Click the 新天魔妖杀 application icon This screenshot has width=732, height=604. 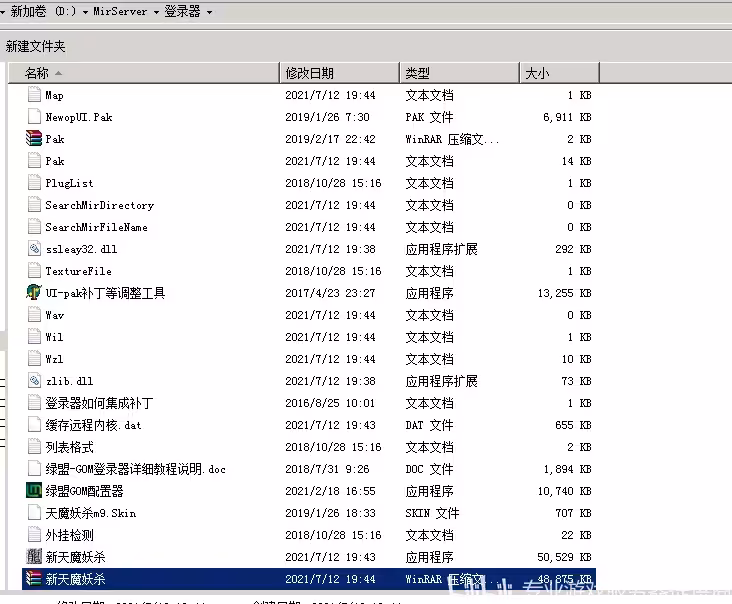34,556
